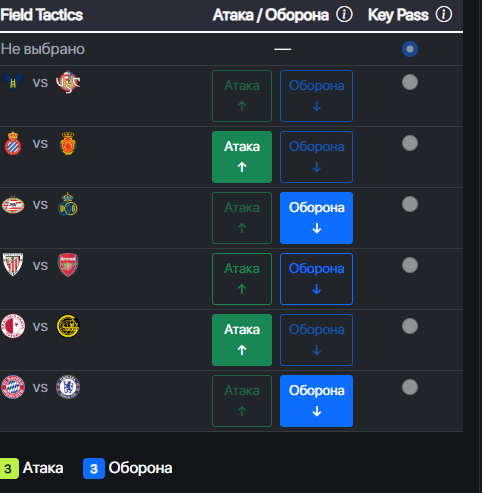Click the Arsenal team crest

coord(68,265)
